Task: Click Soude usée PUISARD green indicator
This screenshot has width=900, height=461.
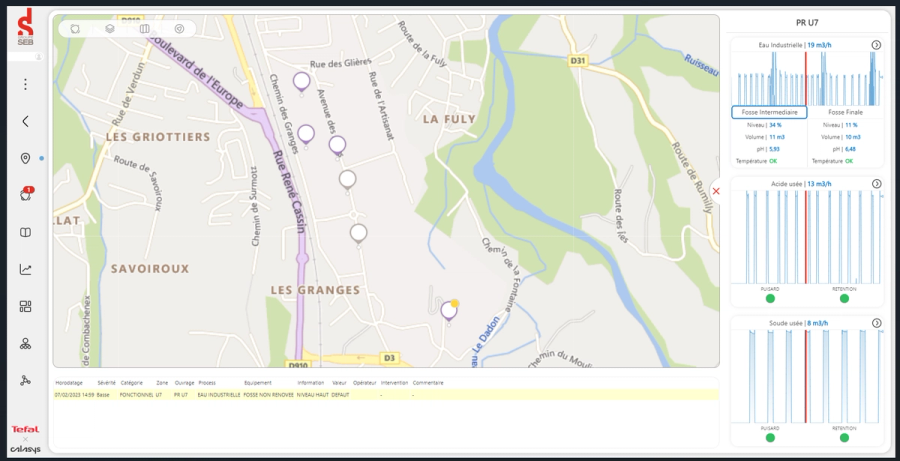Action: (770, 438)
